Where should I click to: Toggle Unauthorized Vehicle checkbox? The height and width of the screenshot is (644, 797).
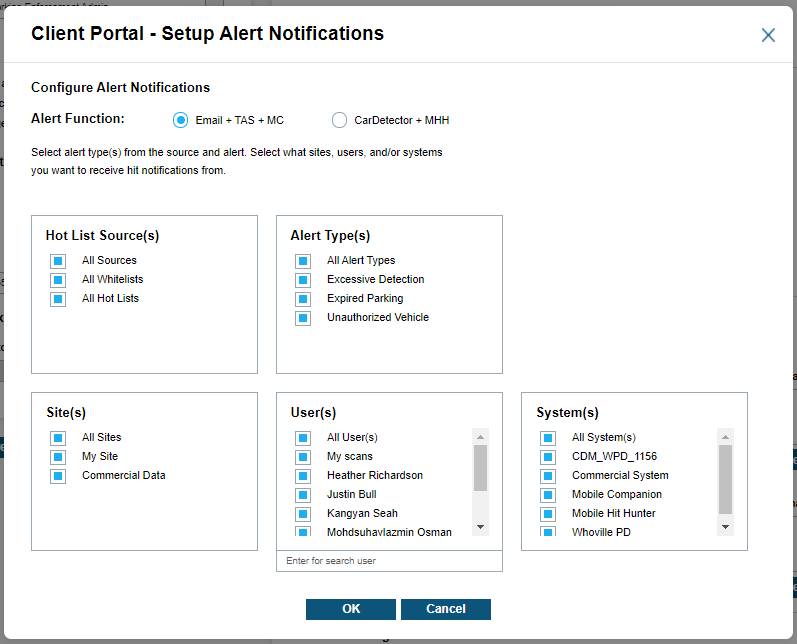[x=303, y=318]
